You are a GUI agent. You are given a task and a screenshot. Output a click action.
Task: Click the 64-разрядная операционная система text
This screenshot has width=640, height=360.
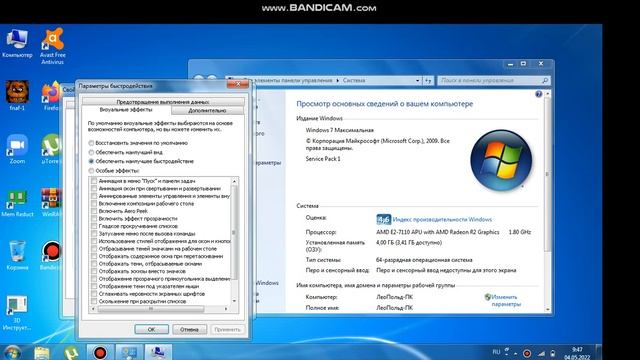424,260
